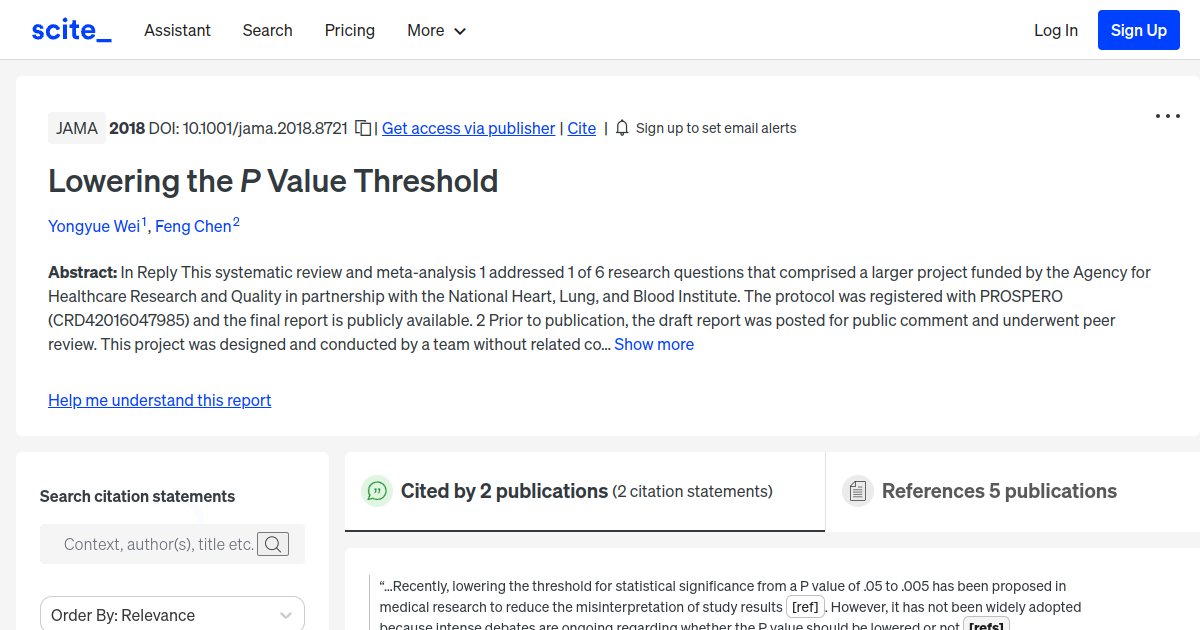Open the ellipsis more-options menu
This screenshot has height=630, width=1200.
[1167, 116]
